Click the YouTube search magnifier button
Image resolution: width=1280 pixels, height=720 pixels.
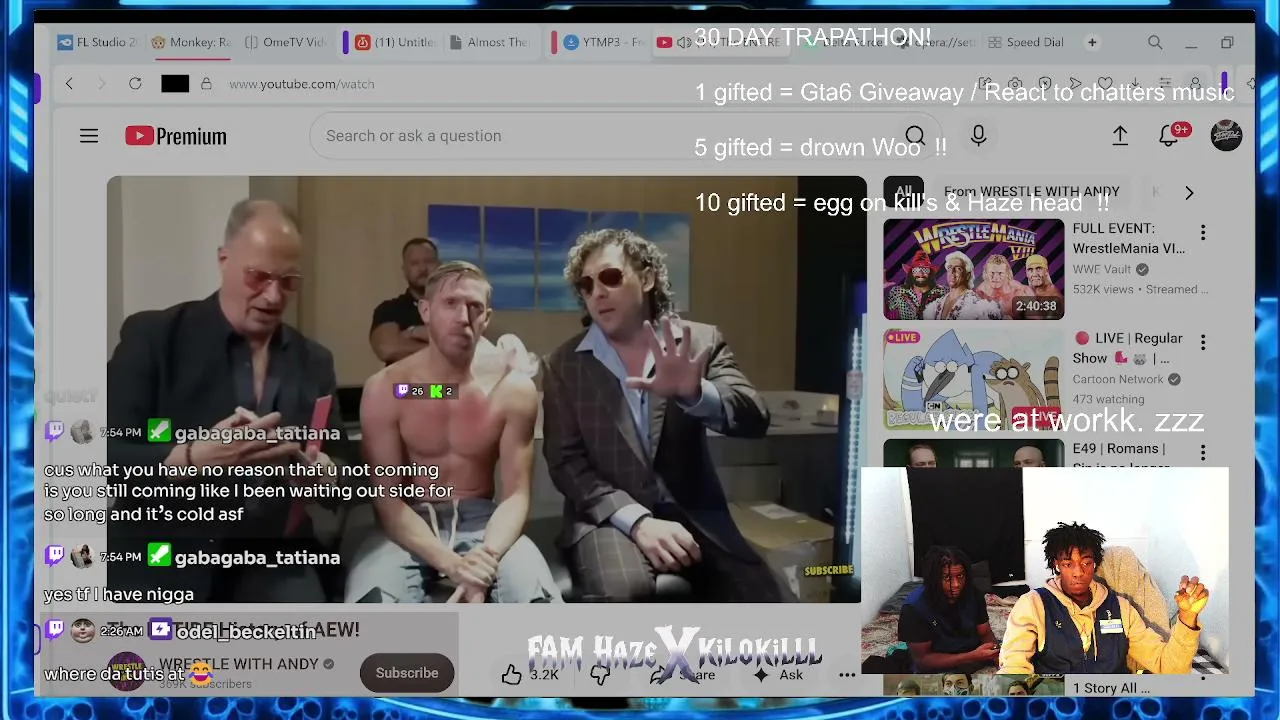point(914,136)
